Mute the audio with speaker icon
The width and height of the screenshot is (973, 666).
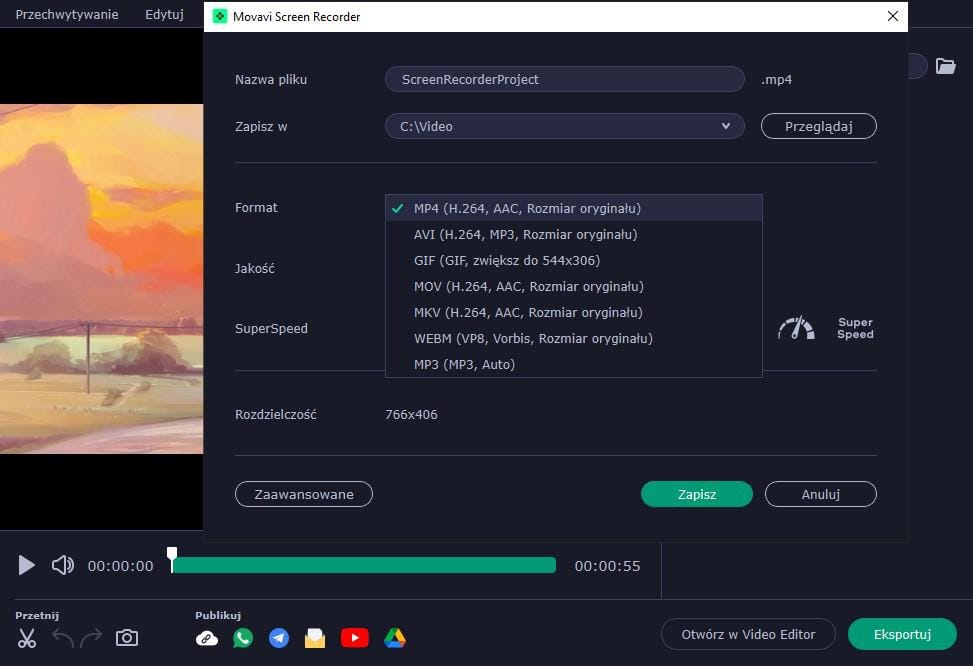click(x=63, y=565)
